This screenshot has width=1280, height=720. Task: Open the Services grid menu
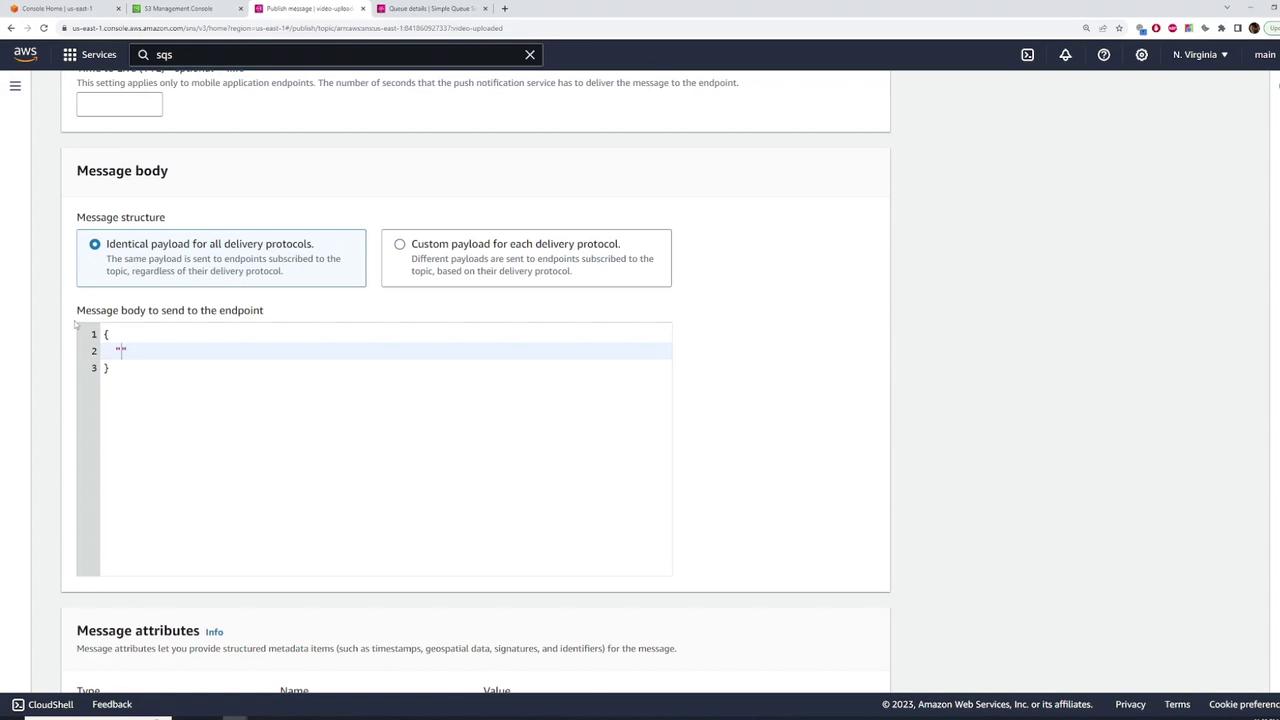click(x=90, y=55)
